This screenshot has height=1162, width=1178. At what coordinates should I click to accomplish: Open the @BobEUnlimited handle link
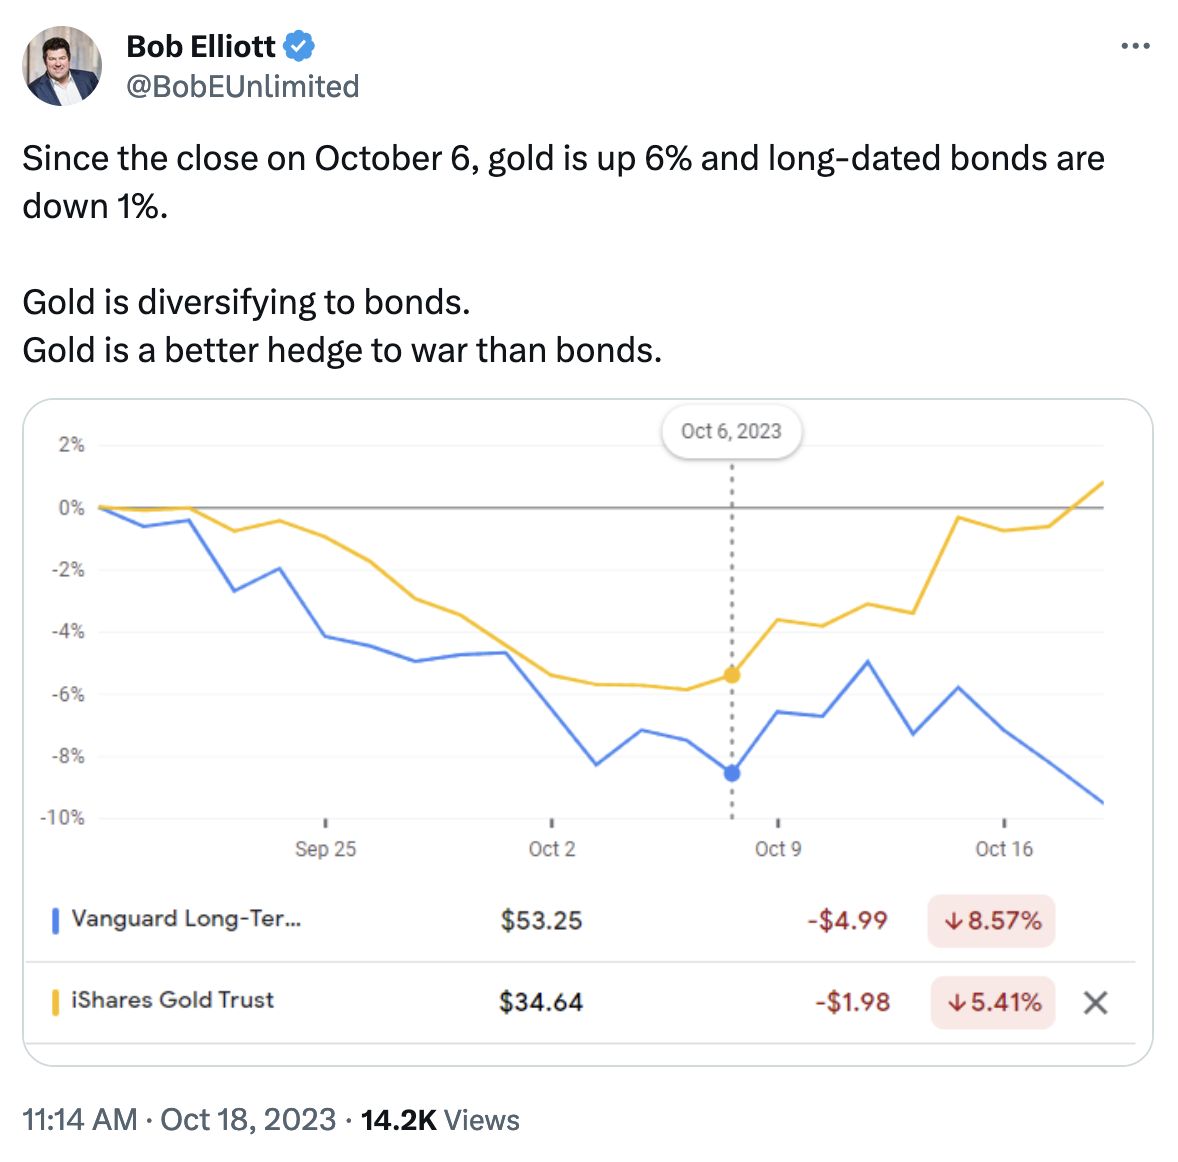click(243, 87)
